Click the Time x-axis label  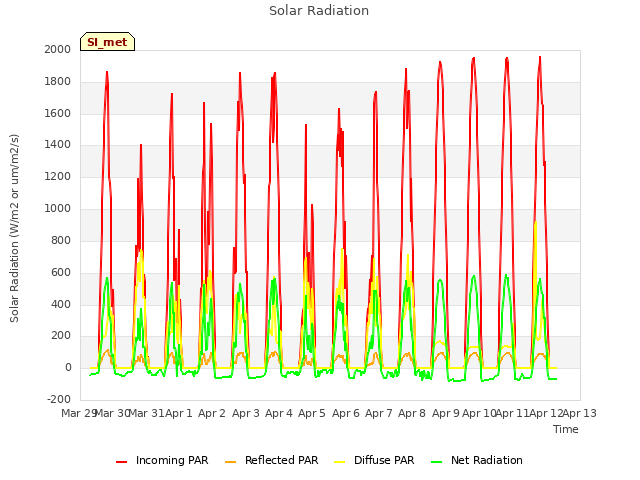pos(565,429)
